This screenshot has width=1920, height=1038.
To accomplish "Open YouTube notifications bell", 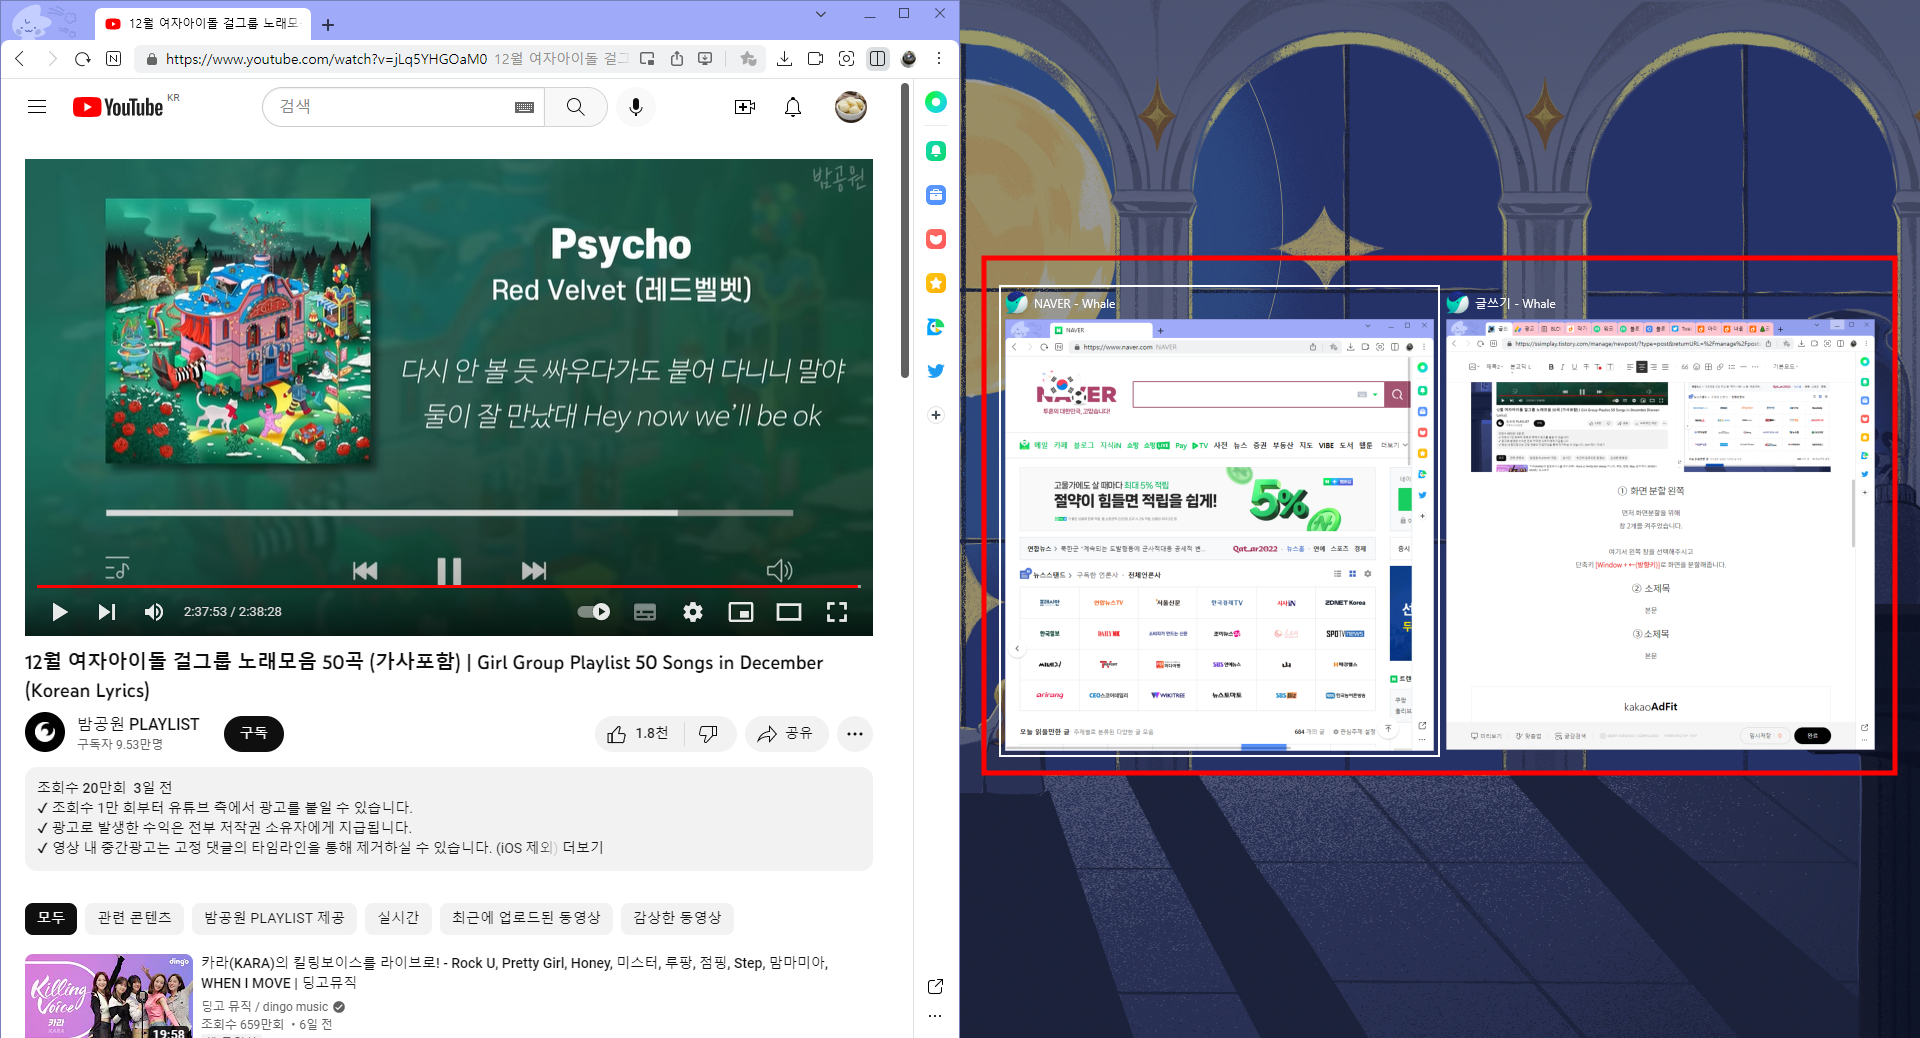I will tap(793, 107).
